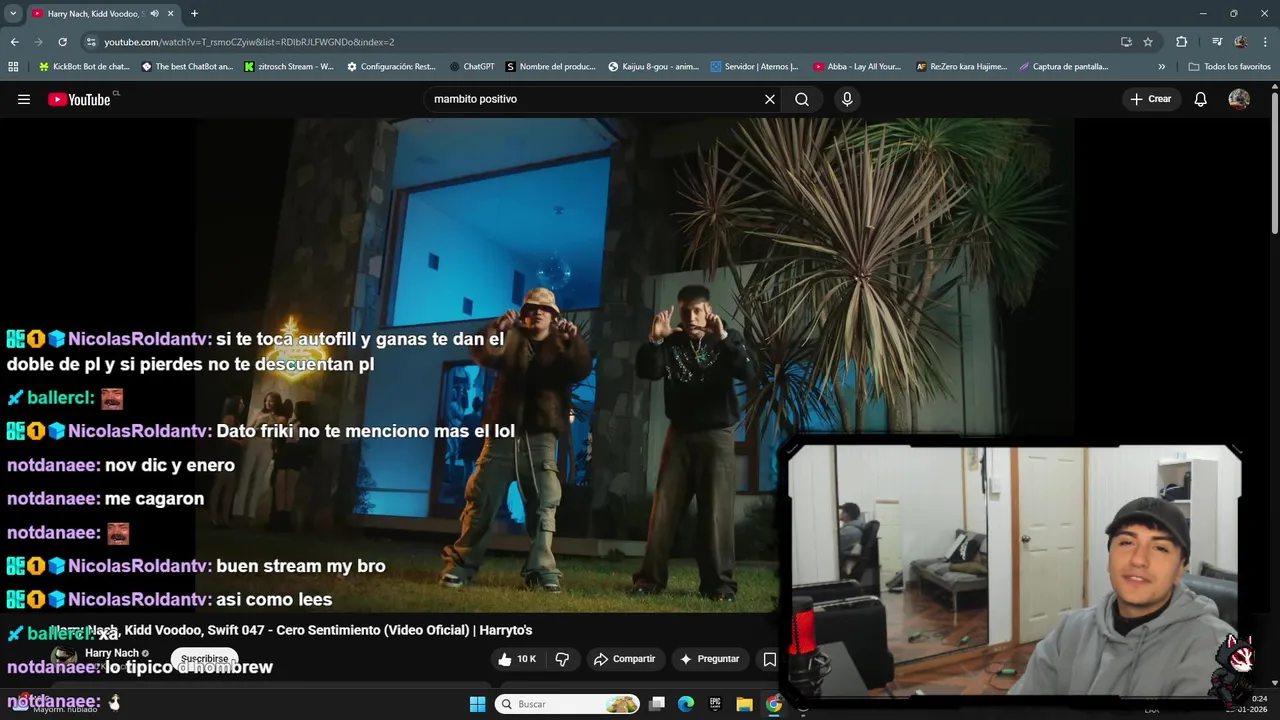Open the Todos los favoritos folder

(x=1230, y=67)
